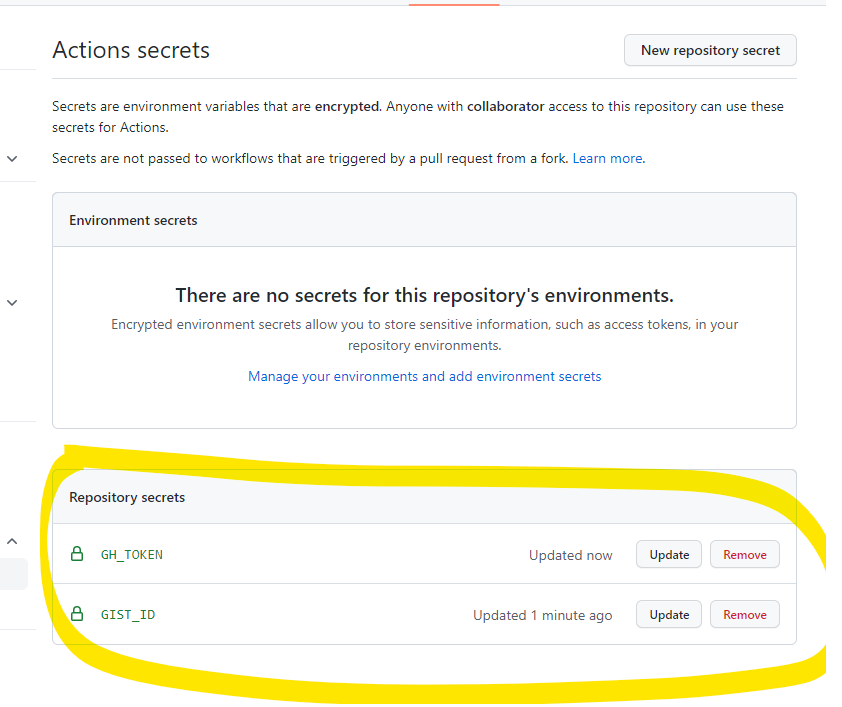Viewport: 842px width, 707px height.
Task: Click the Repository secrets section header
Action: [x=127, y=497]
